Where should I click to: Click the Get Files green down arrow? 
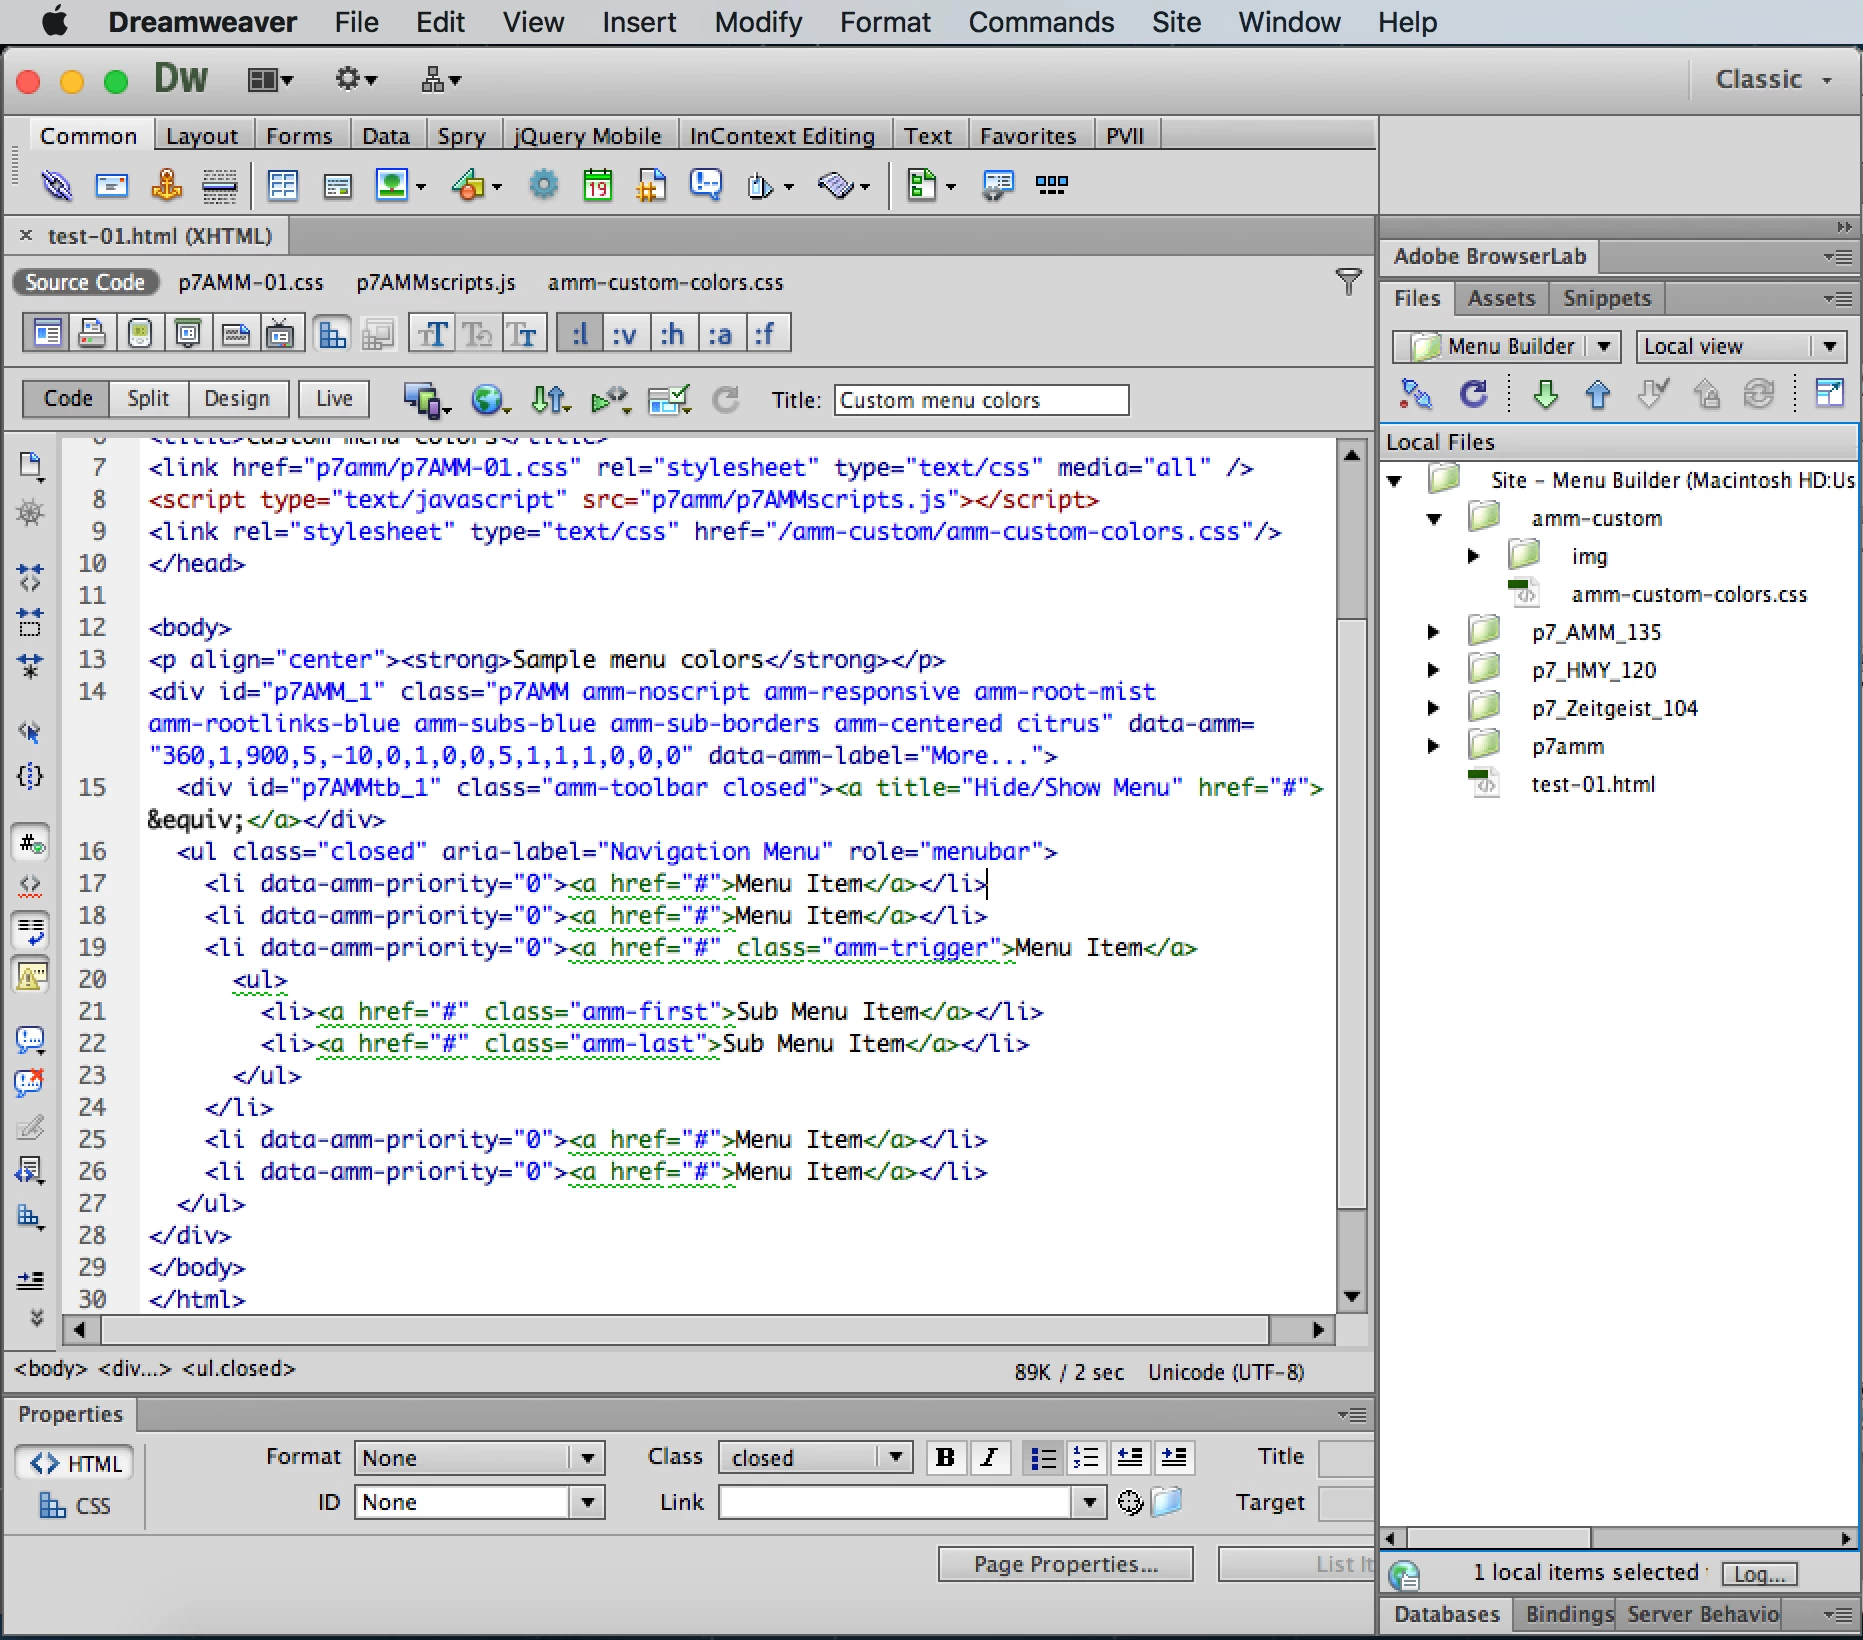pyautogui.click(x=1545, y=394)
